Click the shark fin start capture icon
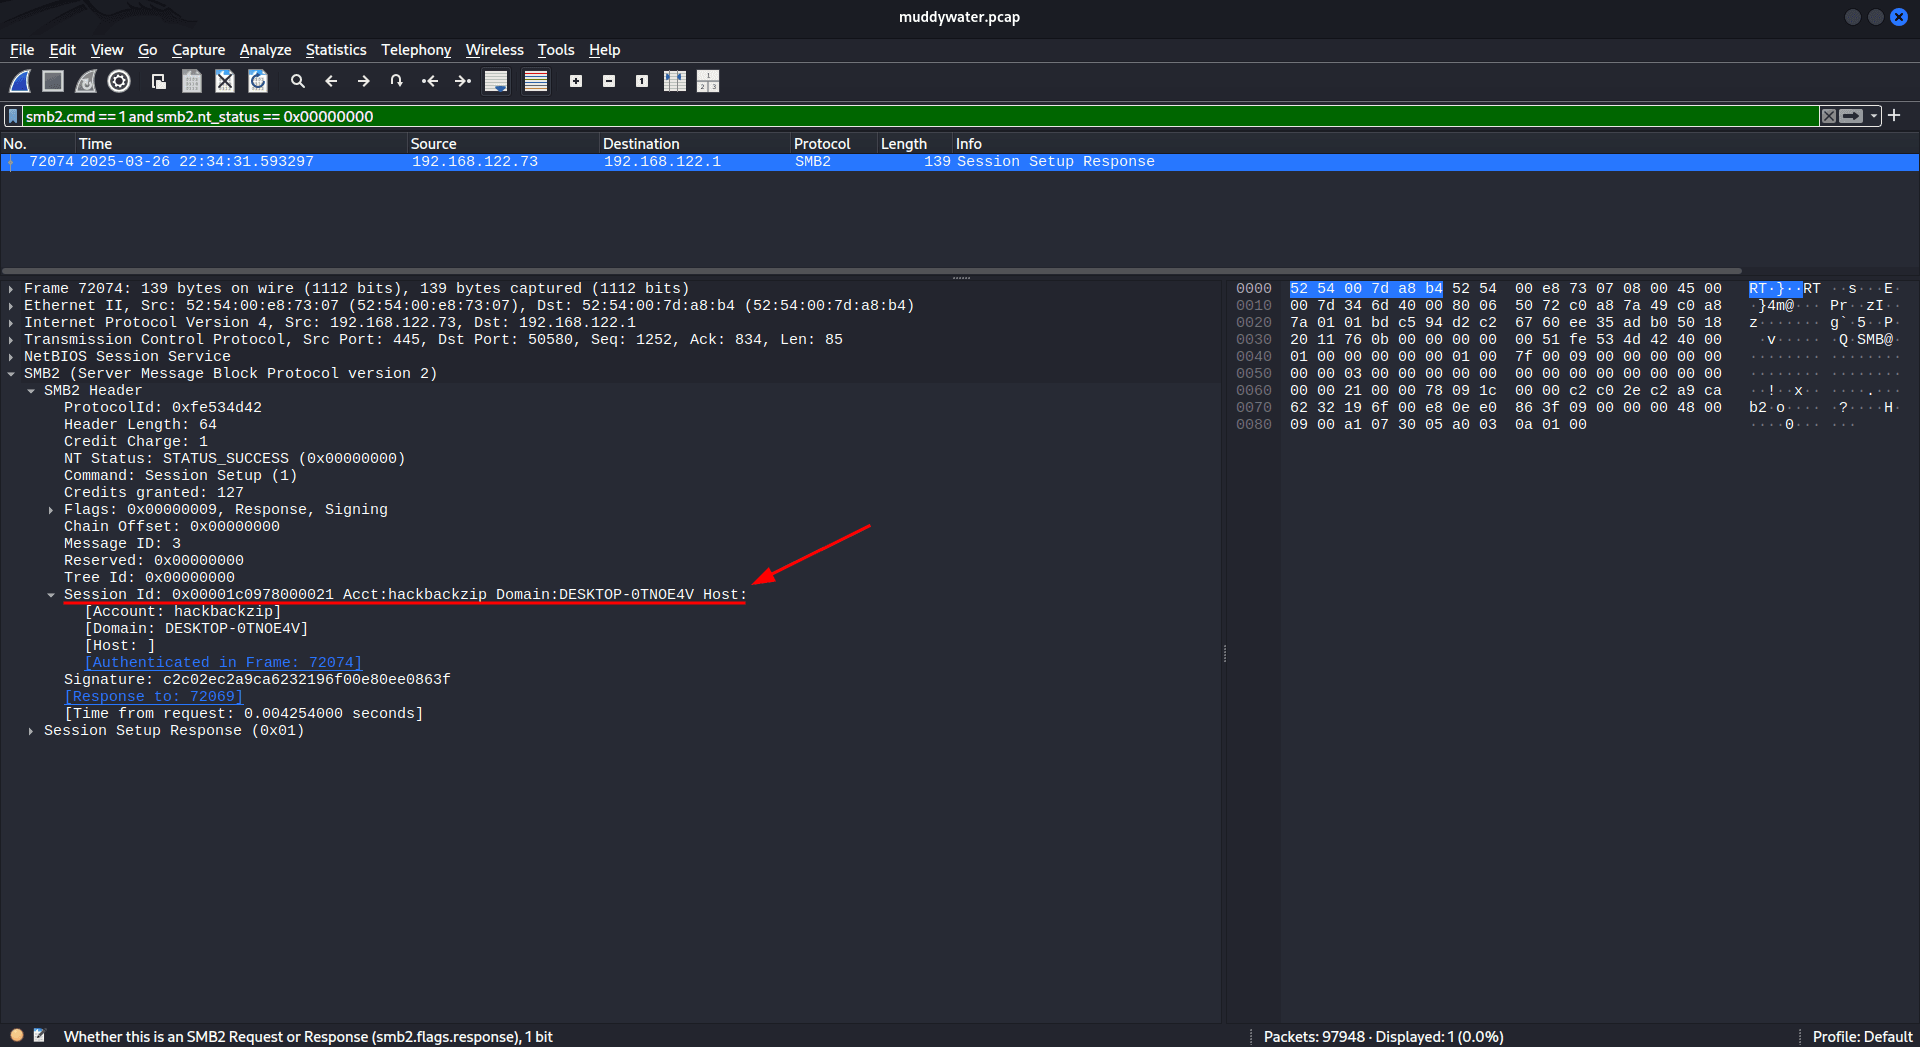This screenshot has width=1920, height=1047. (20, 82)
